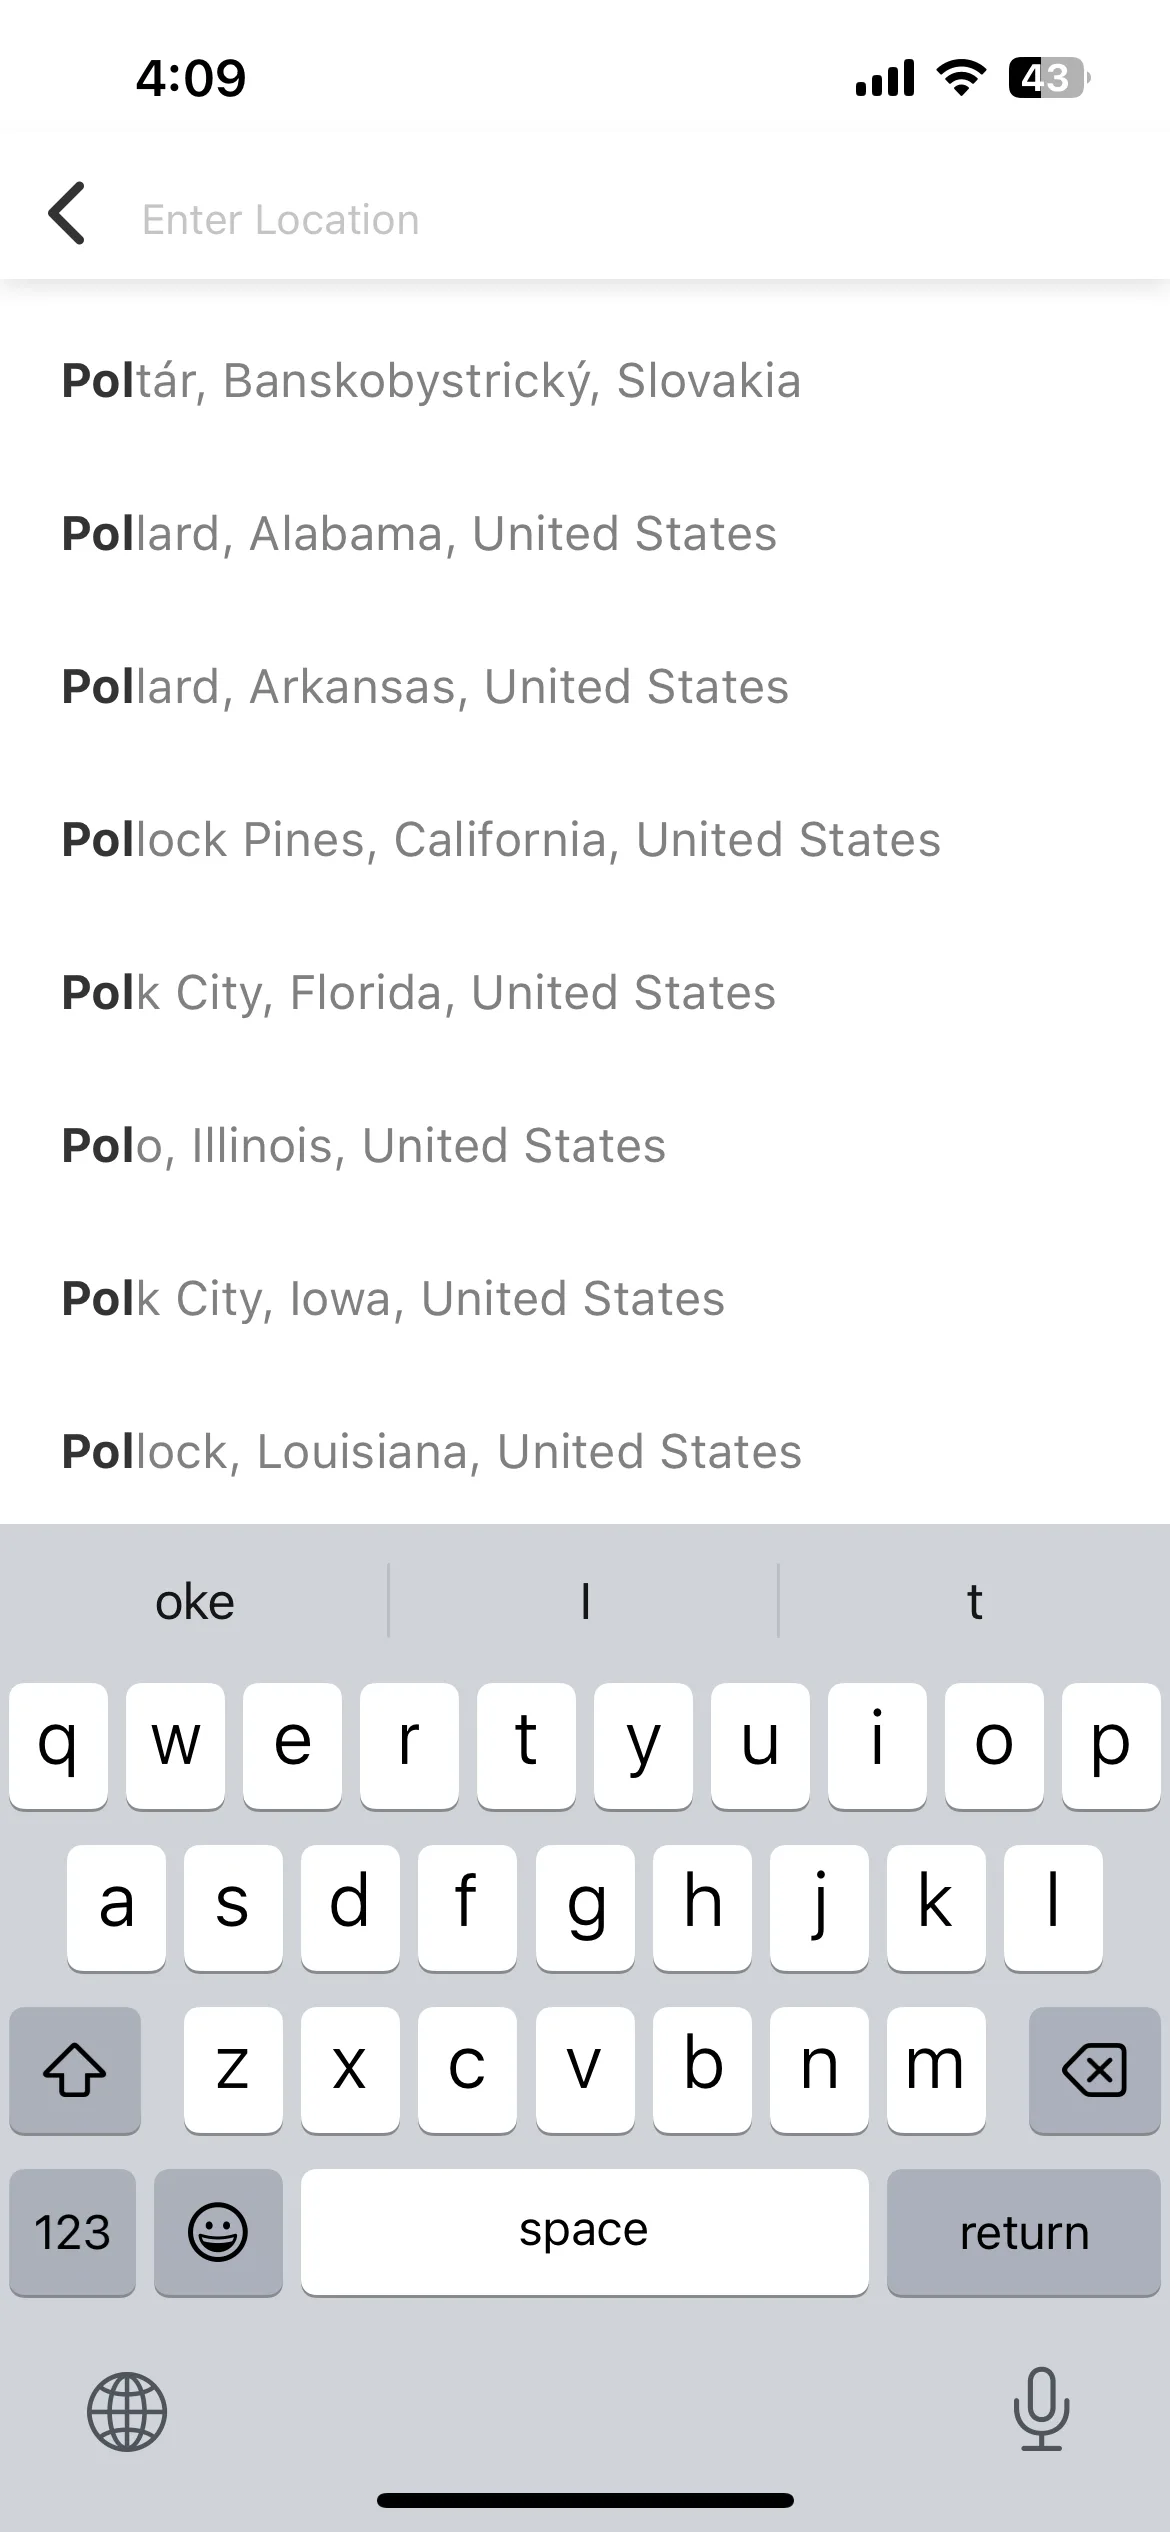Screen dimensions: 1170x2532
Task: Open the emoji keyboard icon
Action: [218, 2231]
